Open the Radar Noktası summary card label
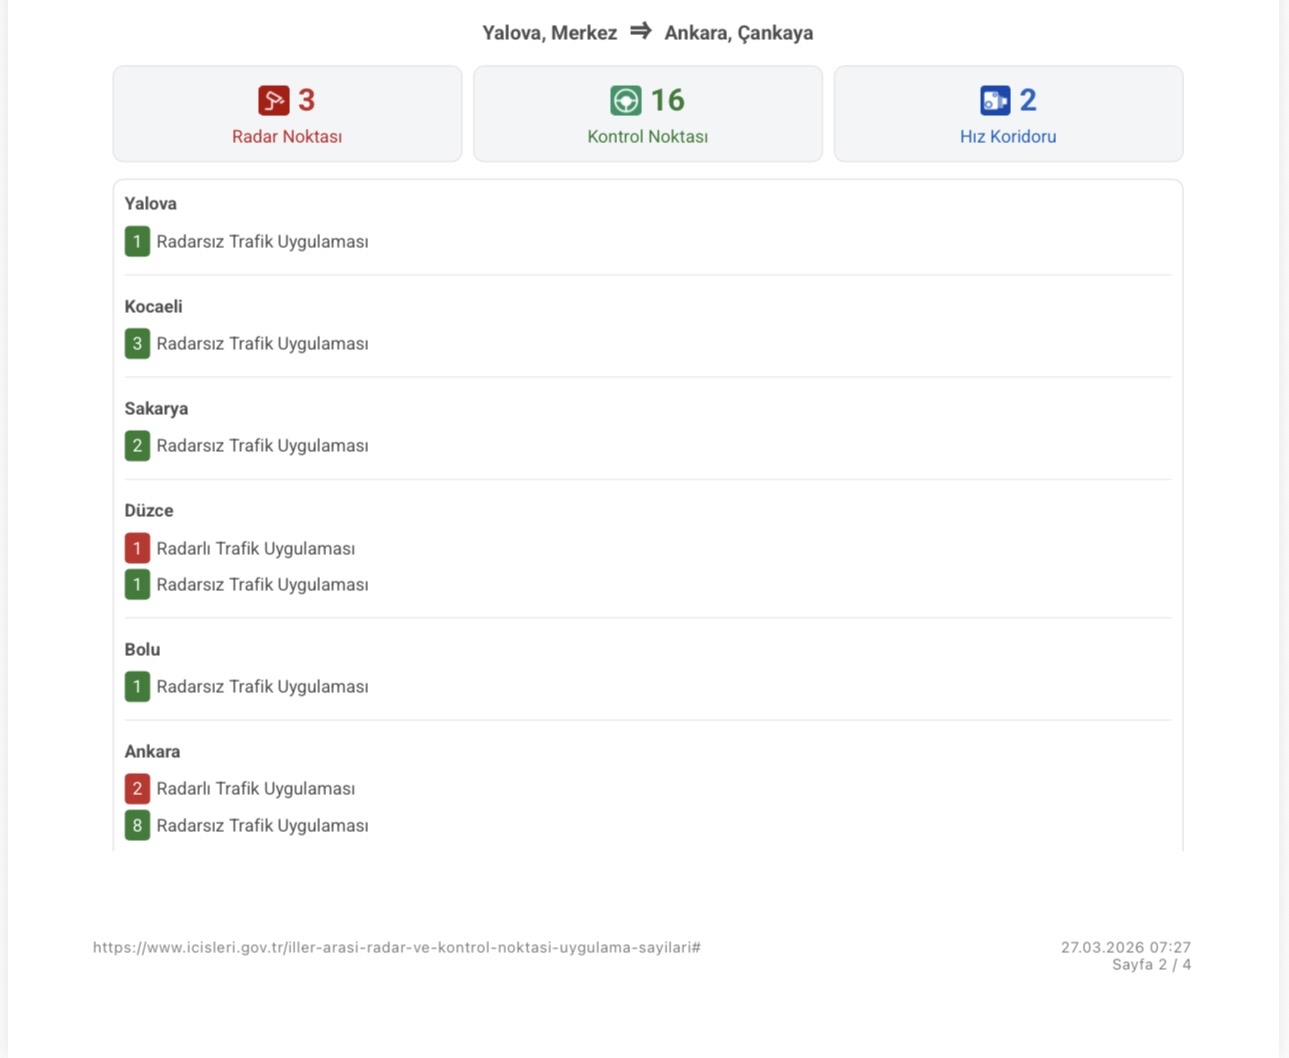 tap(287, 137)
